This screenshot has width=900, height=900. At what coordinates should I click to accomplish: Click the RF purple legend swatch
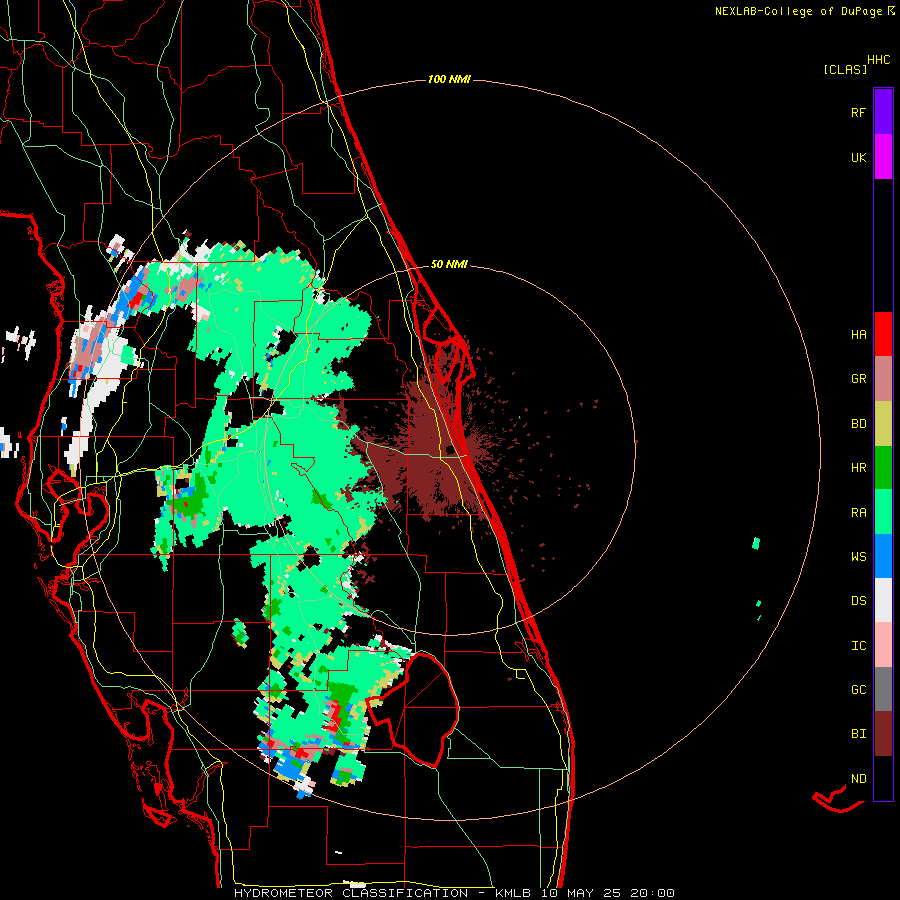pyautogui.click(x=883, y=112)
